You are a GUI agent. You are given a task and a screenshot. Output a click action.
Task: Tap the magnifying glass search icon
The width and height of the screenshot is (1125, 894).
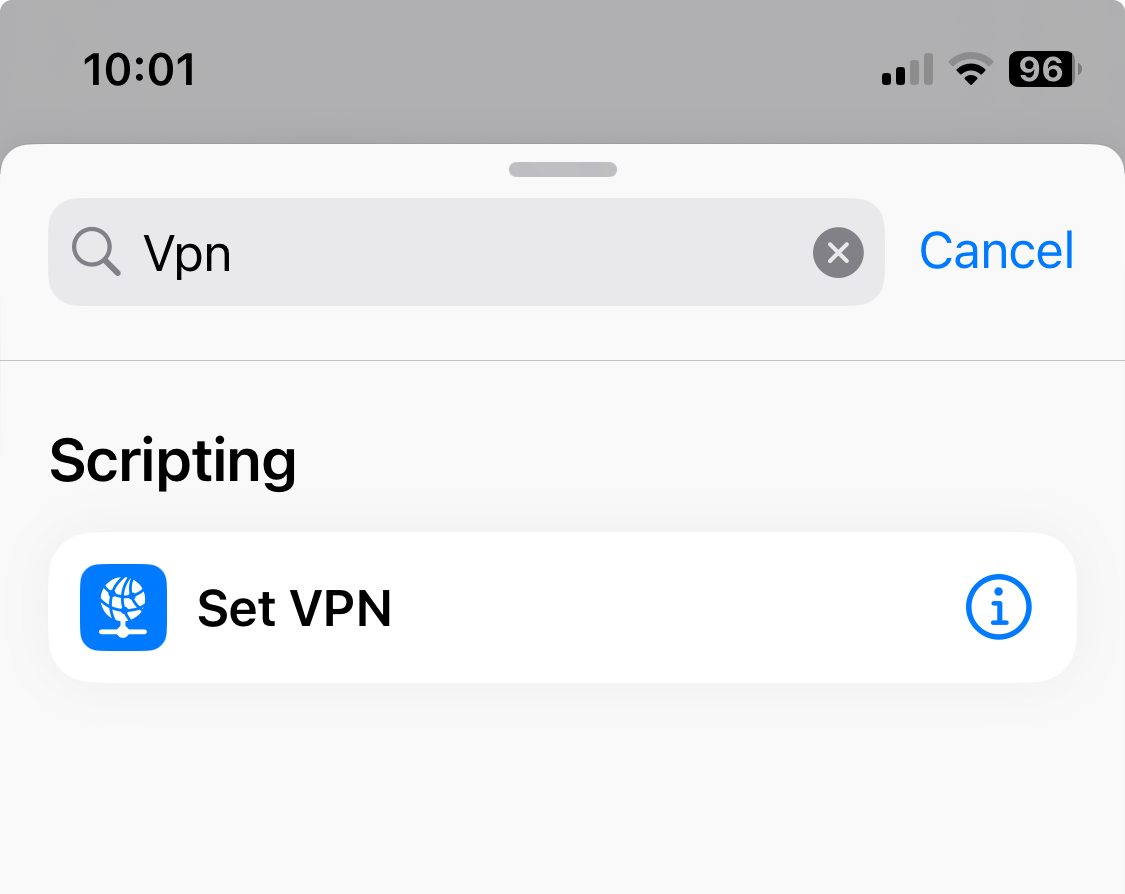(96, 252)
